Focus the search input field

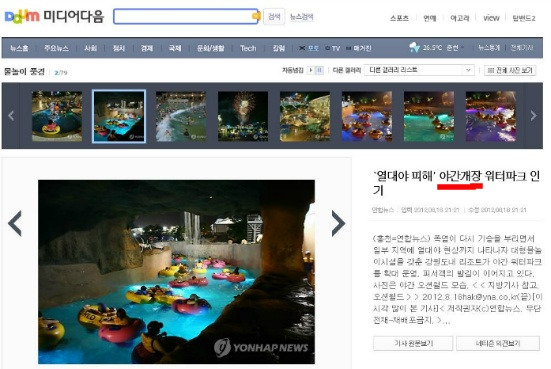click(x=186, y=17)
